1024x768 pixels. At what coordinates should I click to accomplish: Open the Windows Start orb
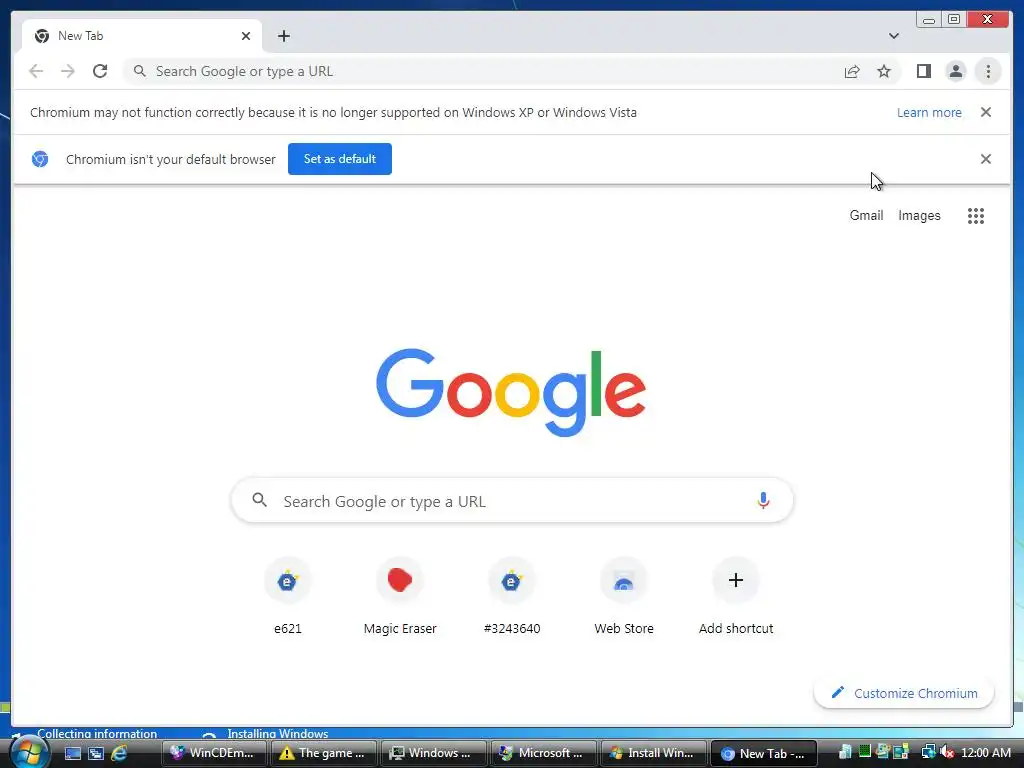pyautogui.click(x=27, y=753)
